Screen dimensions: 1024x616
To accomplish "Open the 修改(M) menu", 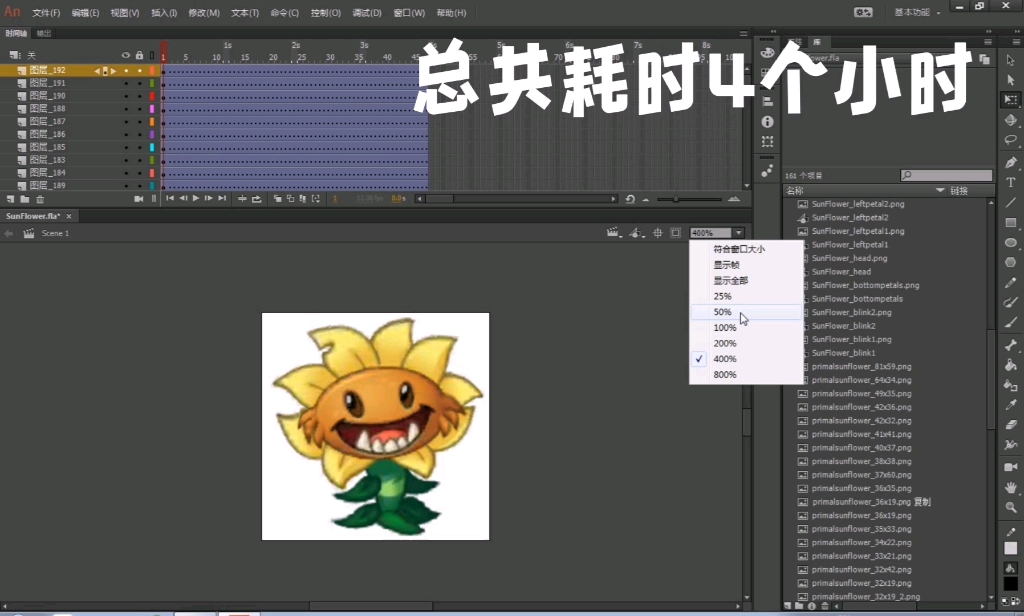I will coord(204,13).
